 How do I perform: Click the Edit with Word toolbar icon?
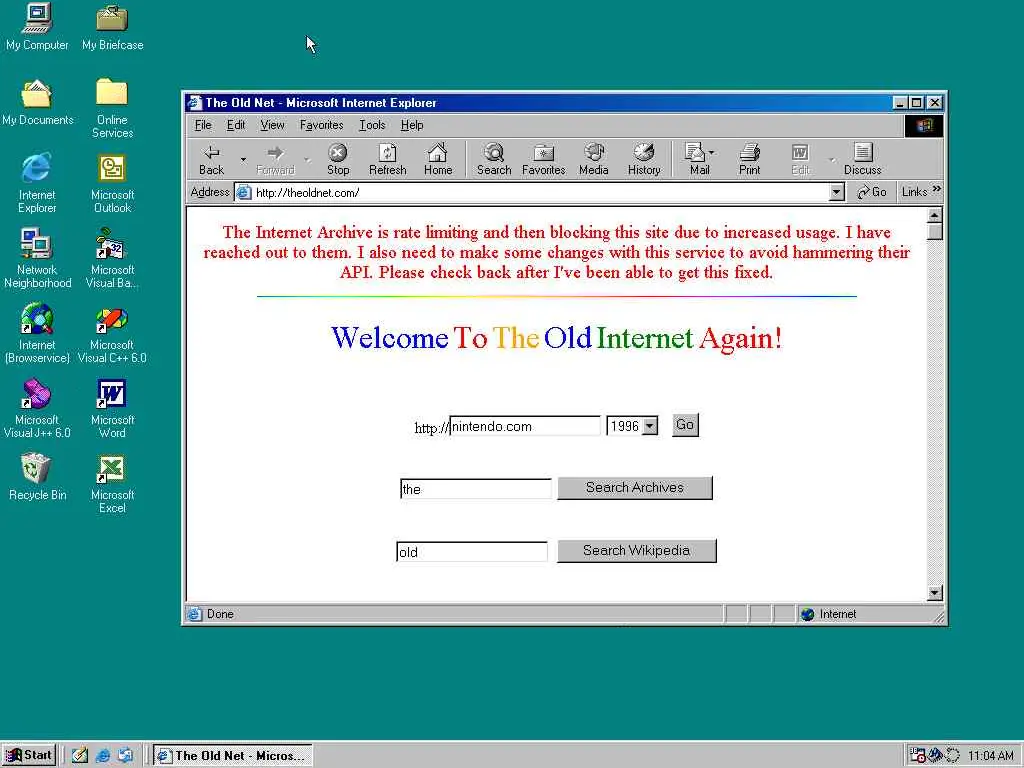(x=800, y=160)
